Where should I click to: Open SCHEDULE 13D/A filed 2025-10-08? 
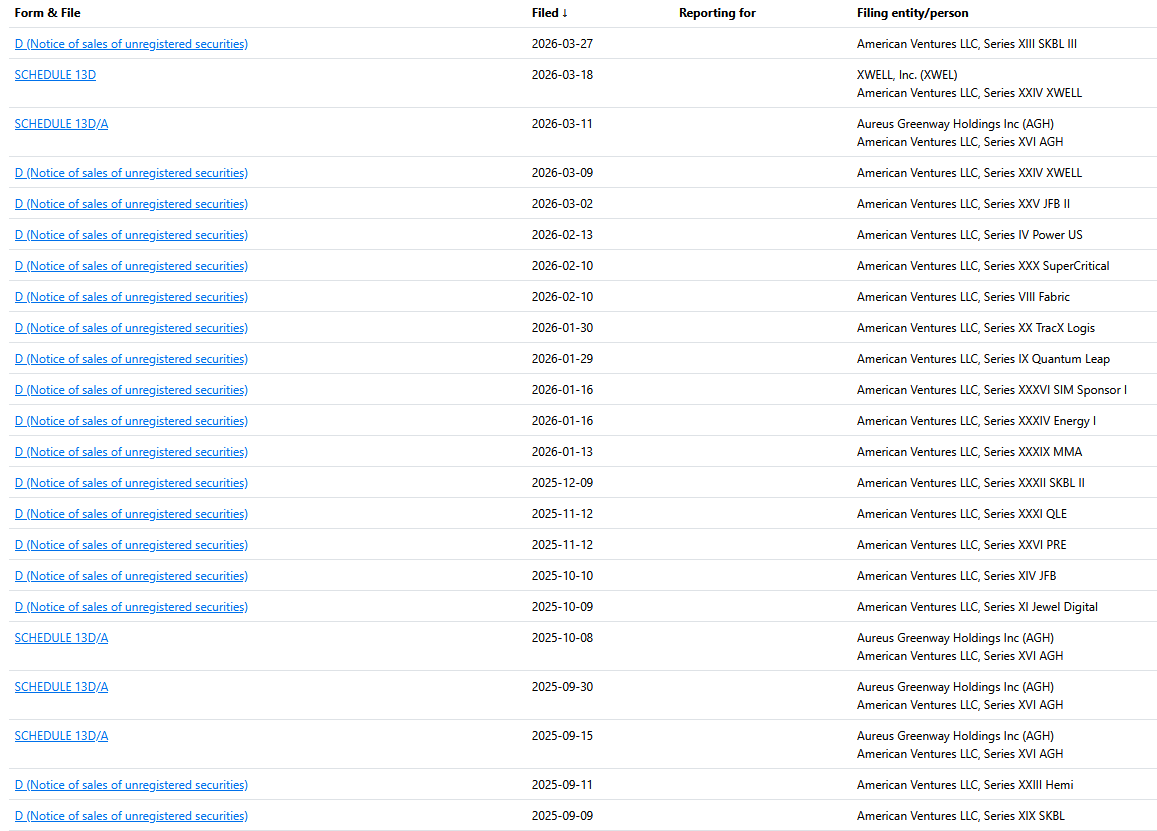click(61, 638)
